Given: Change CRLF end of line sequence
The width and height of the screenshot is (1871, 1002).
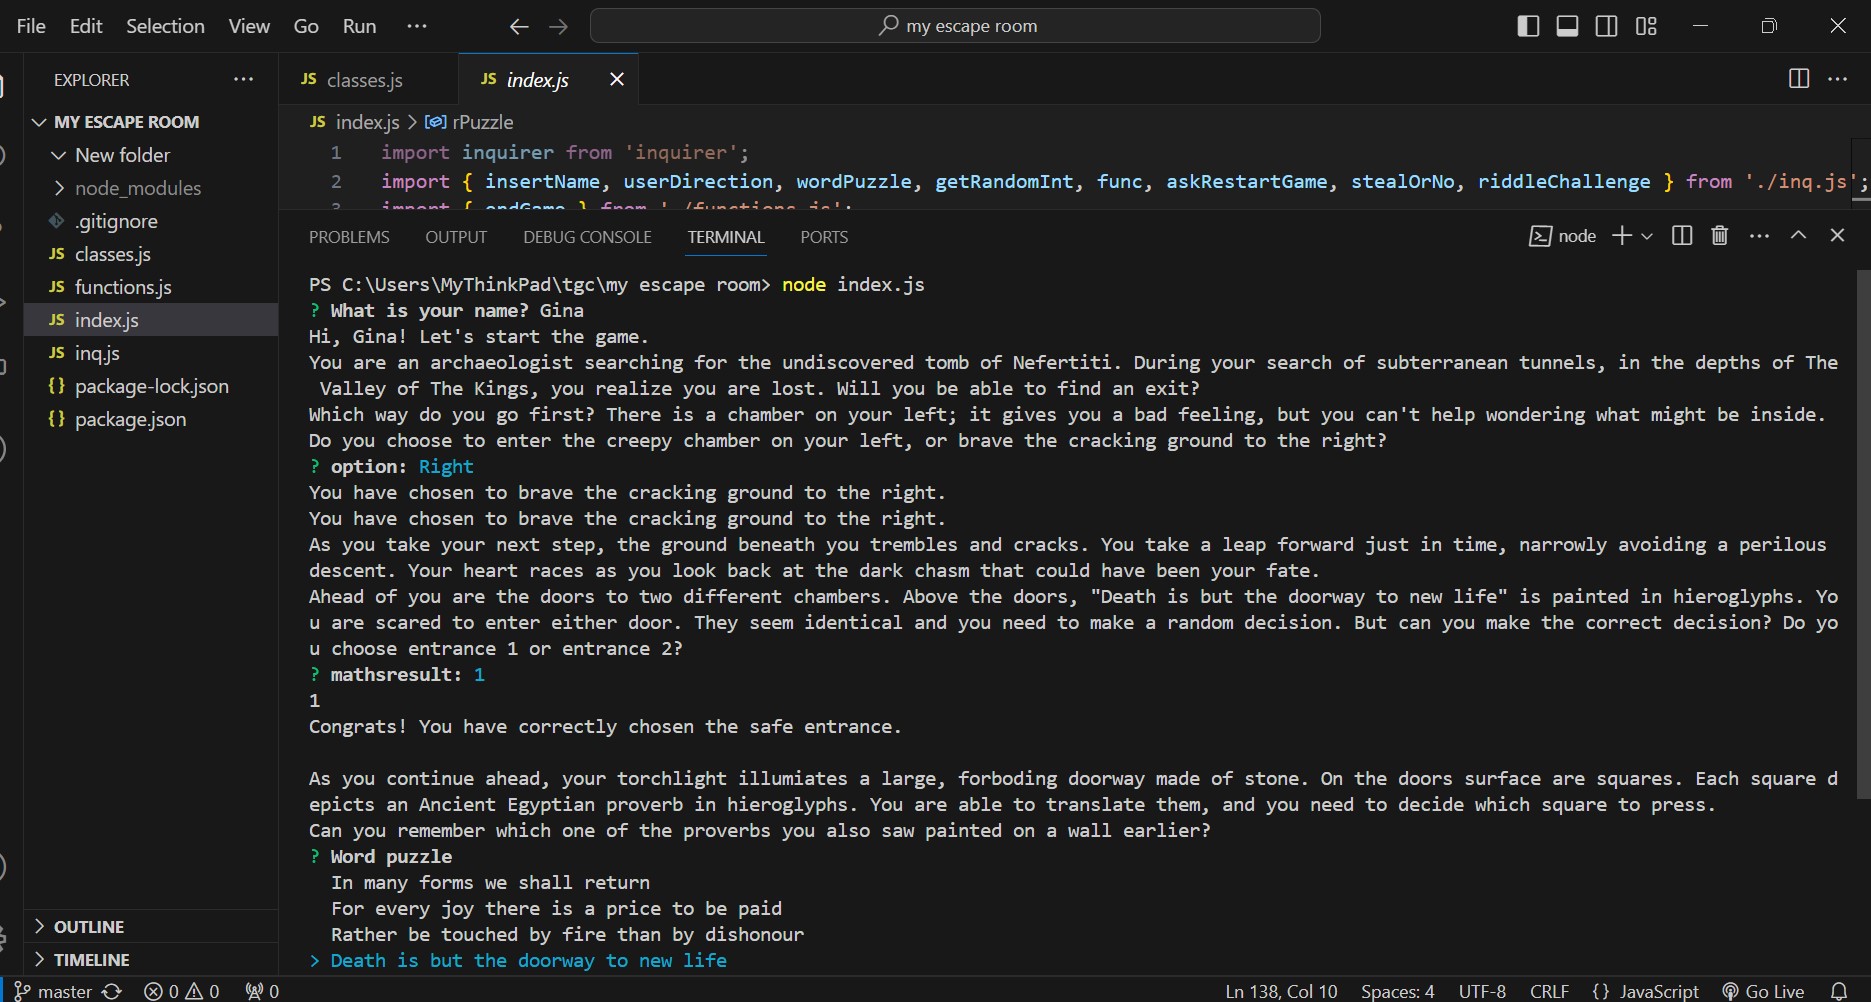Looking at the screenshot, I should click(x=1549, y=991).
